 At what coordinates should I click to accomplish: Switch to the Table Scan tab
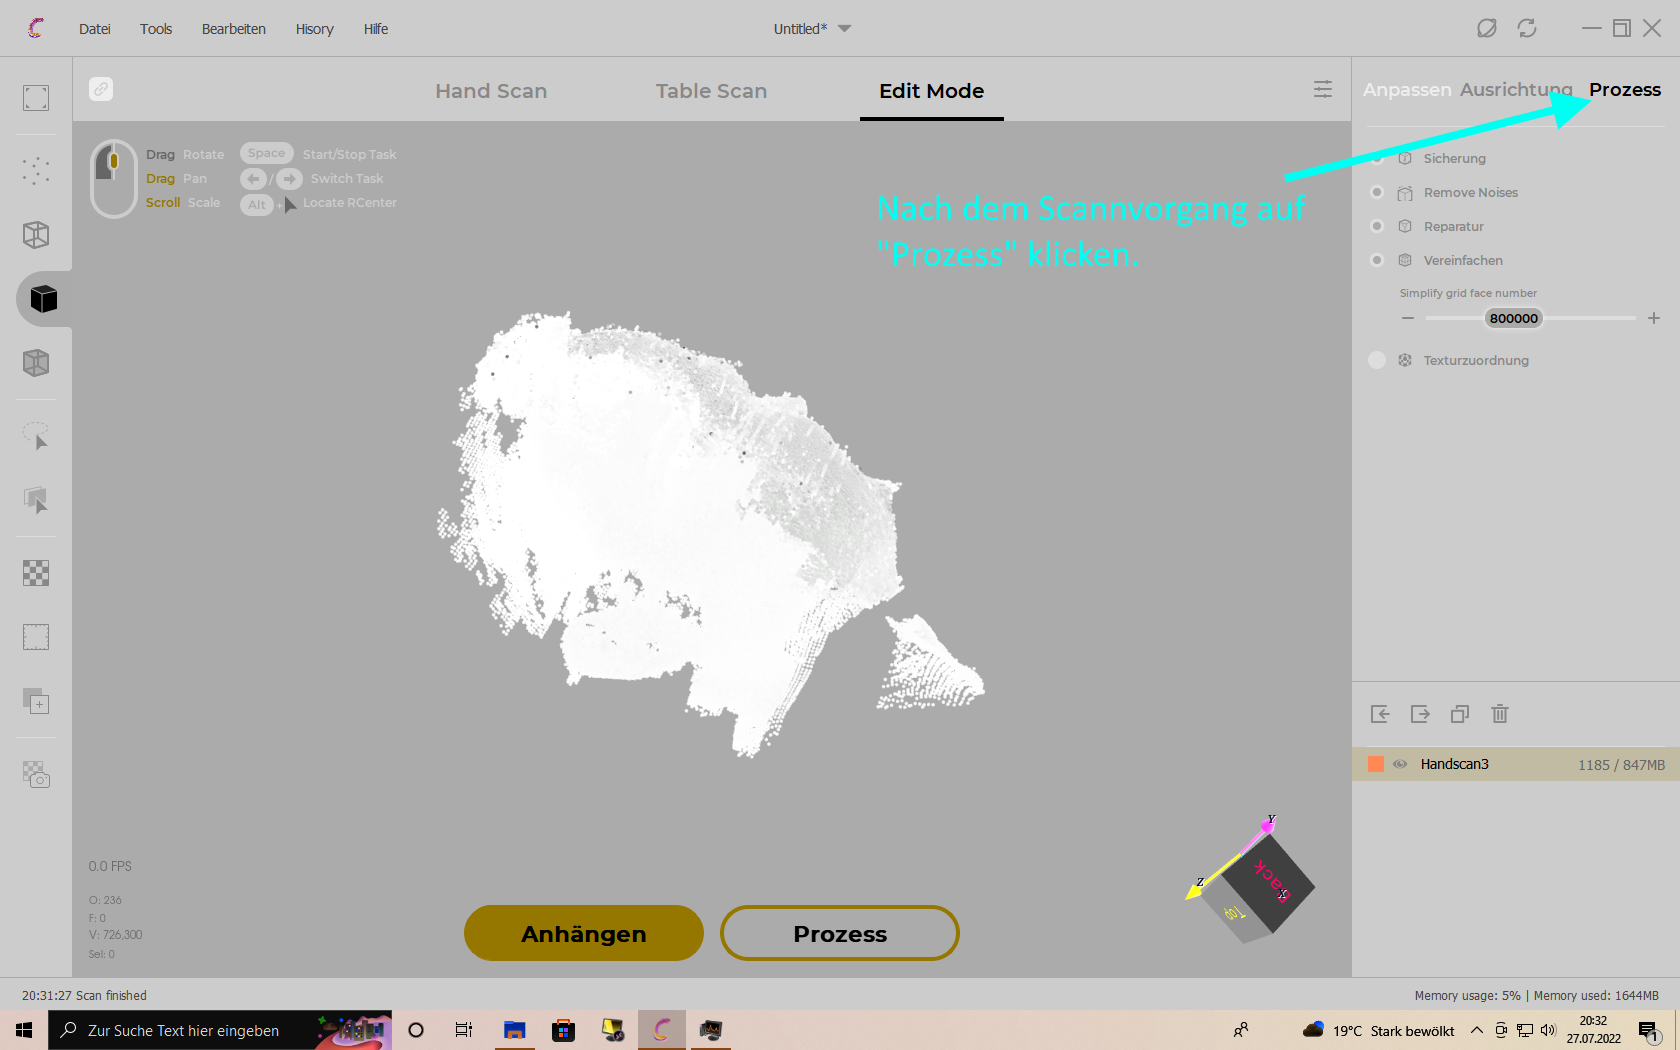pos(711,90)
